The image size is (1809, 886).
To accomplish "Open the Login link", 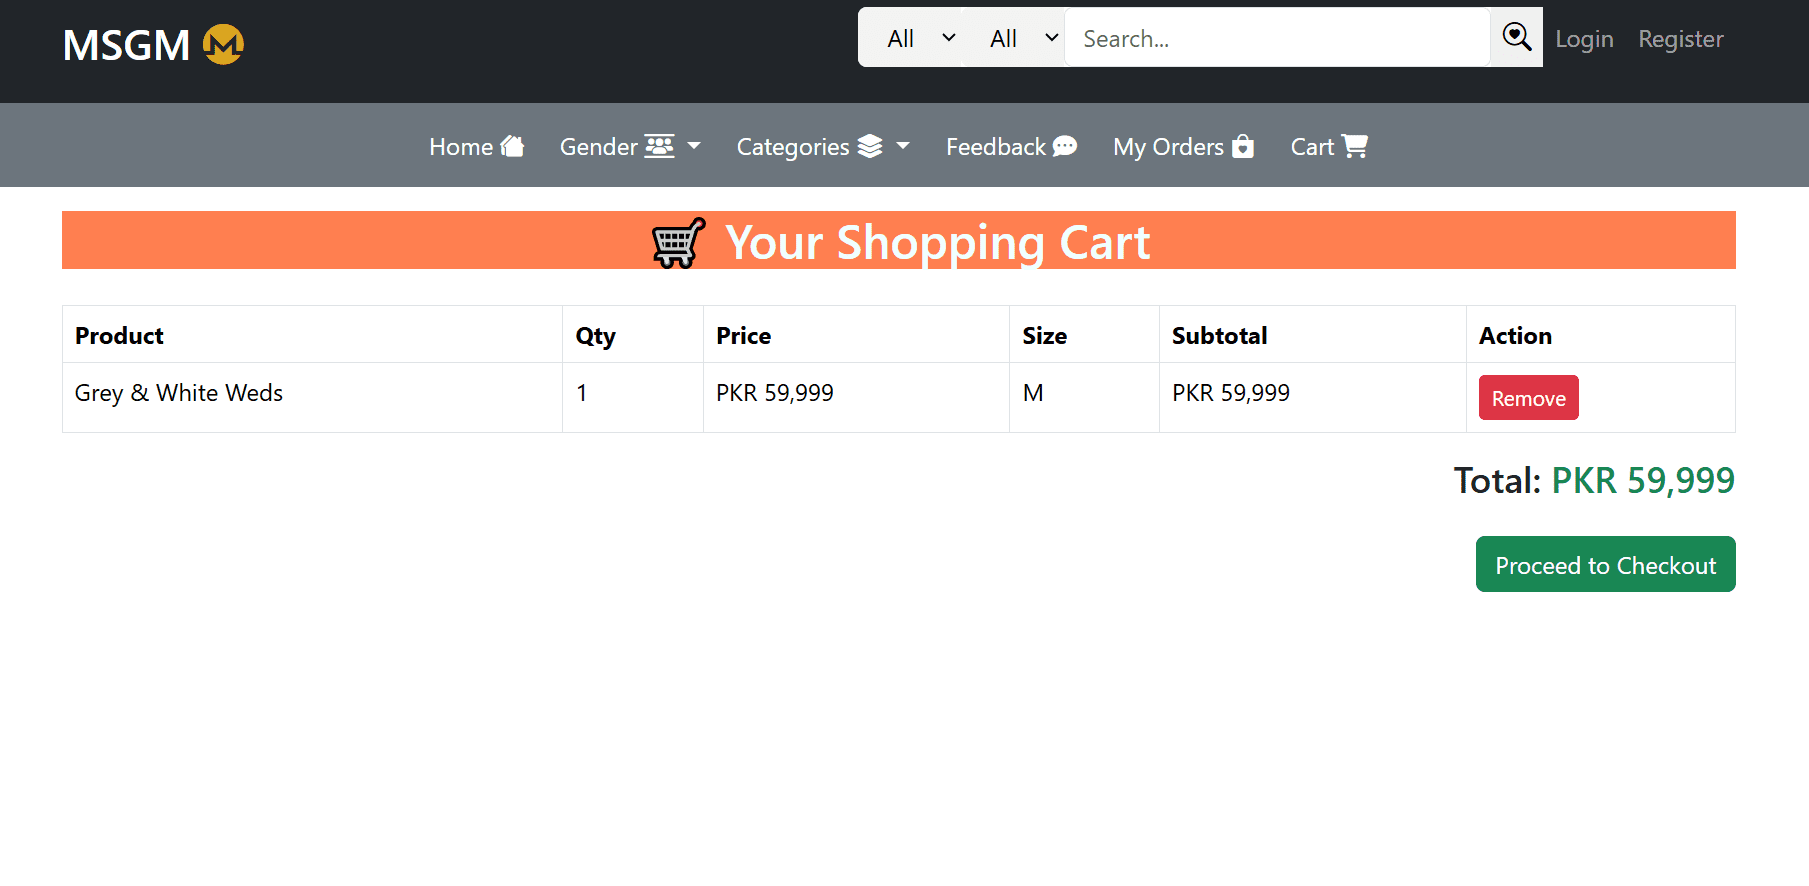I will click(1584, 39).
